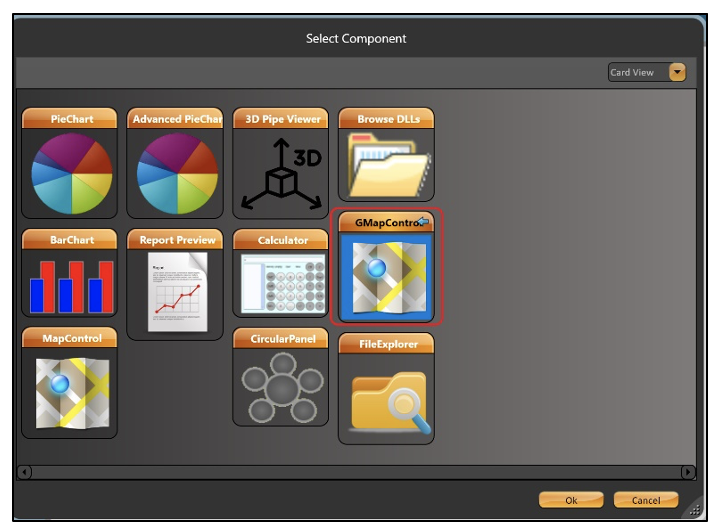Pick the MapControl component icon
The image size is (710, 524).
pyautogui.click(x=70, y=392)
